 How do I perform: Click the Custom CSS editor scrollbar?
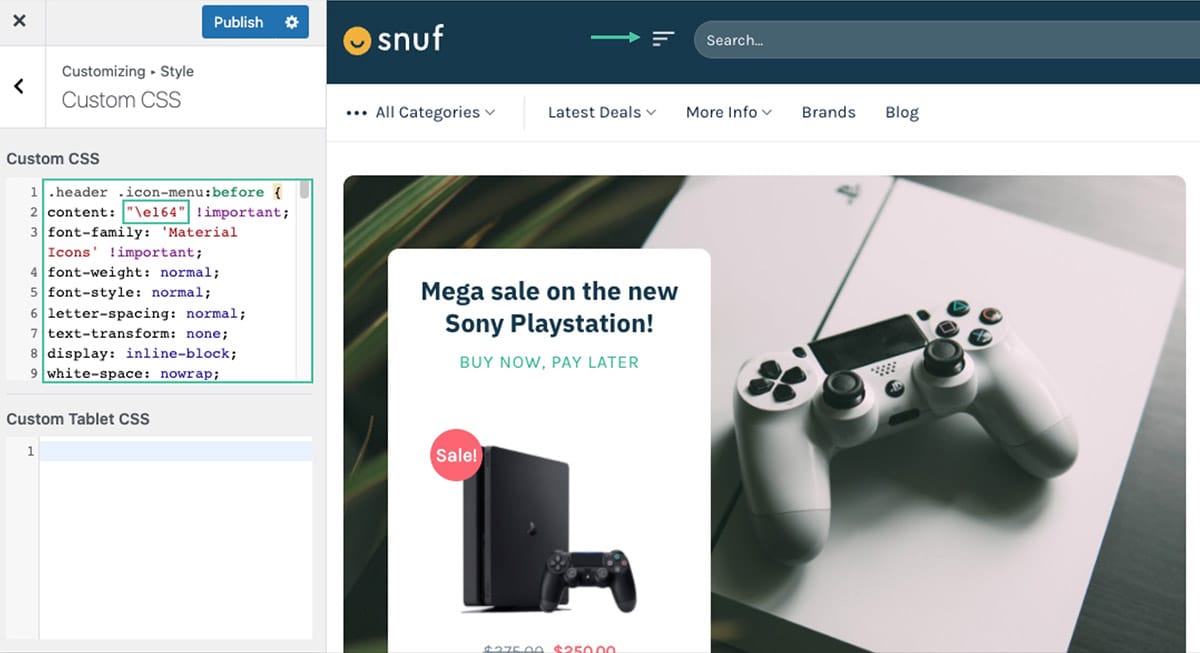304,191
